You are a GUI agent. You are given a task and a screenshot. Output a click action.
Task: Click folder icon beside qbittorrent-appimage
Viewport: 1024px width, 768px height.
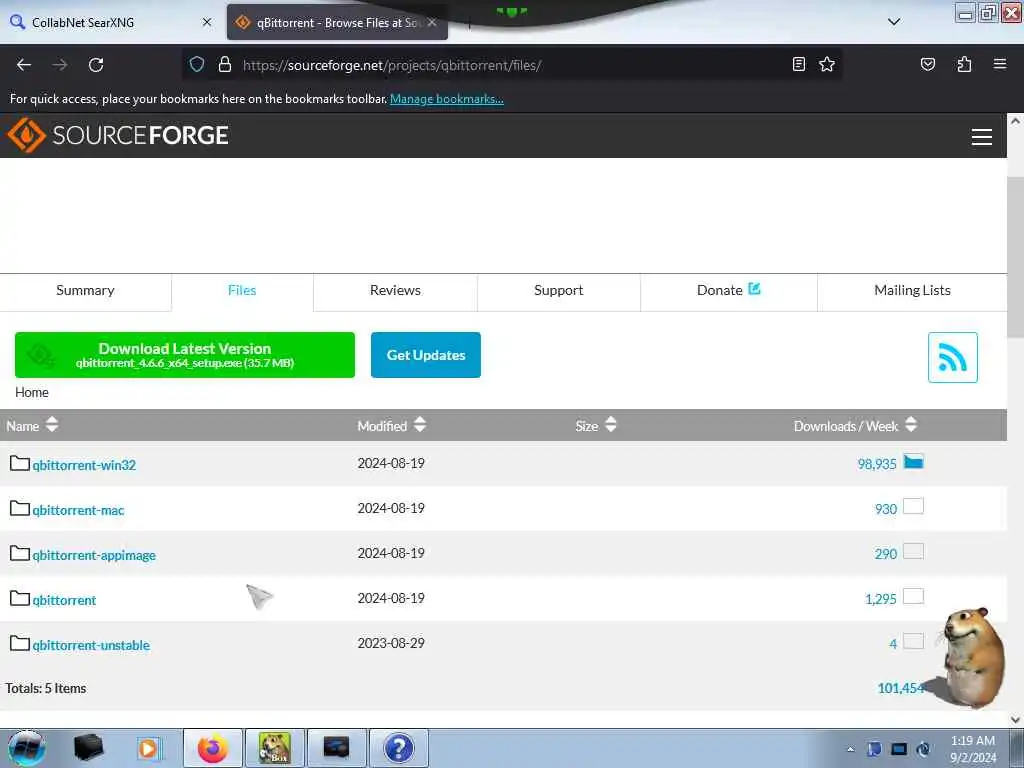[20, 553]
